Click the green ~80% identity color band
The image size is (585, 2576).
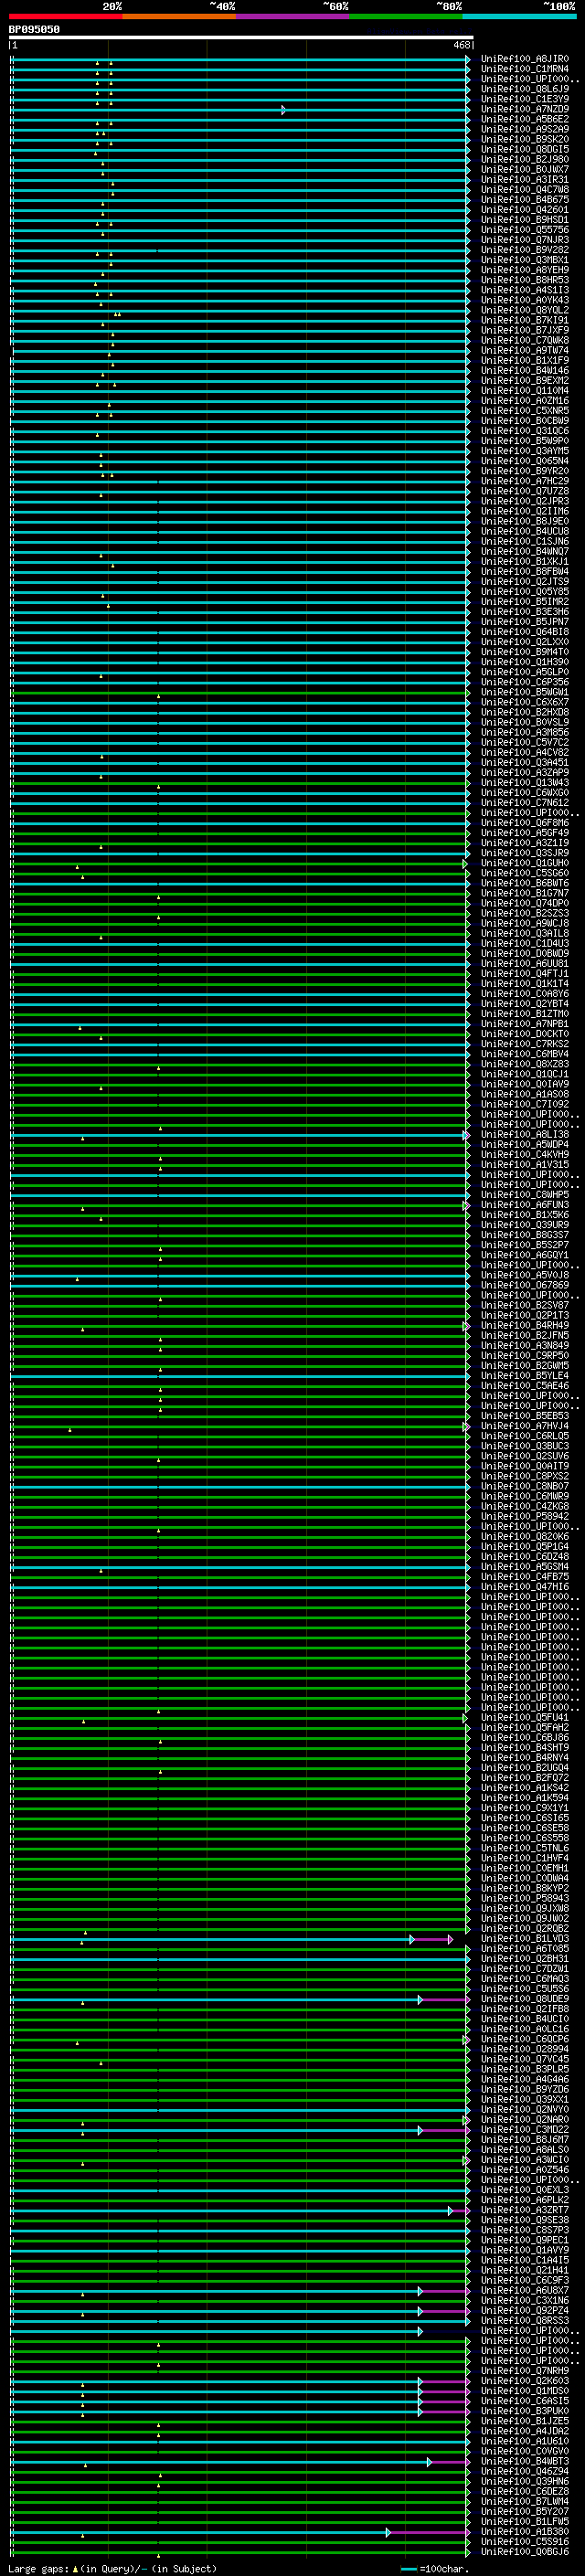pos(406,16)
